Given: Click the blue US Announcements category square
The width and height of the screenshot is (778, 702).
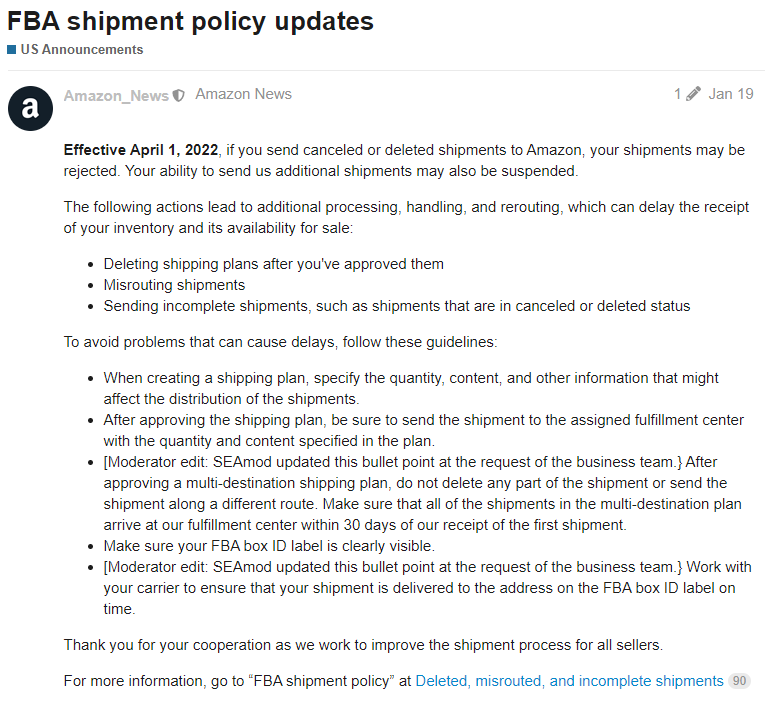Looking at the screenshot, I should [x=12, y=49].
